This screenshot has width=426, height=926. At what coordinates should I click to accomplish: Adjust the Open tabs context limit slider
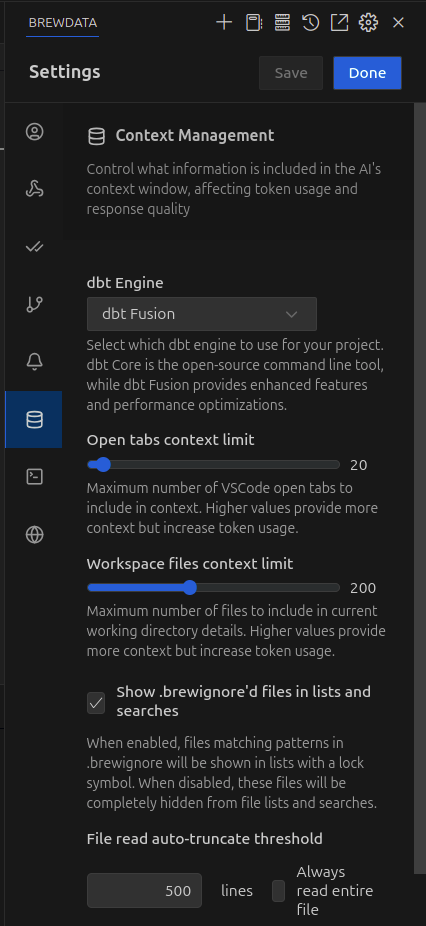[213, 465]
